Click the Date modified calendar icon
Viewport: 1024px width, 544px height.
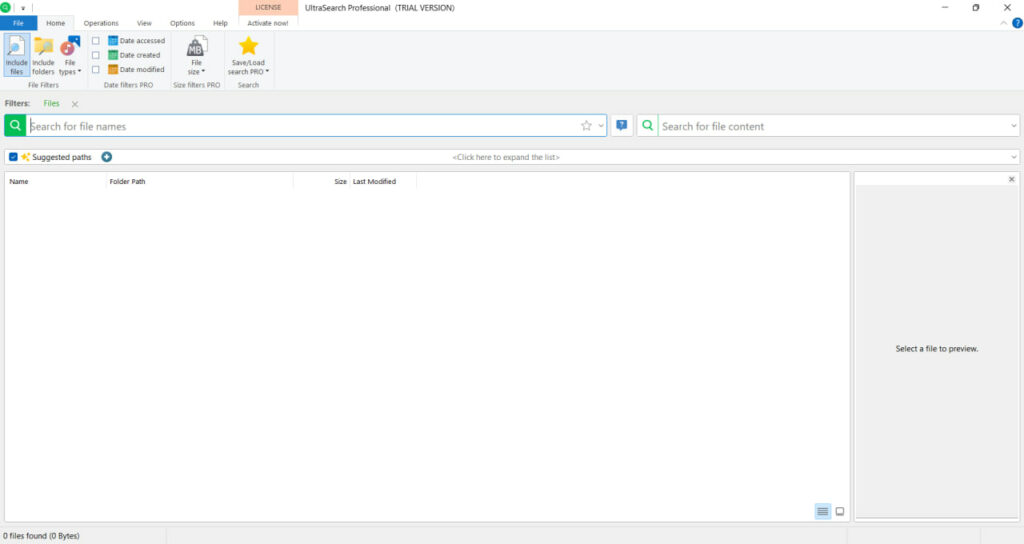pos(113,69)
